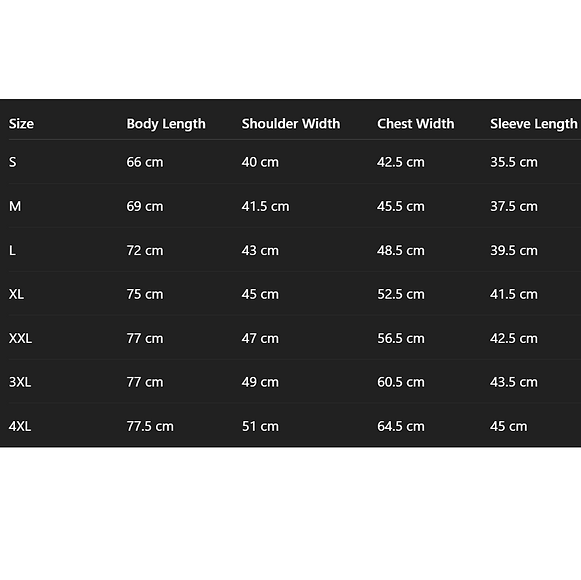Select the 35.5 cm sleeve length cell

click(x=514, y=162)
